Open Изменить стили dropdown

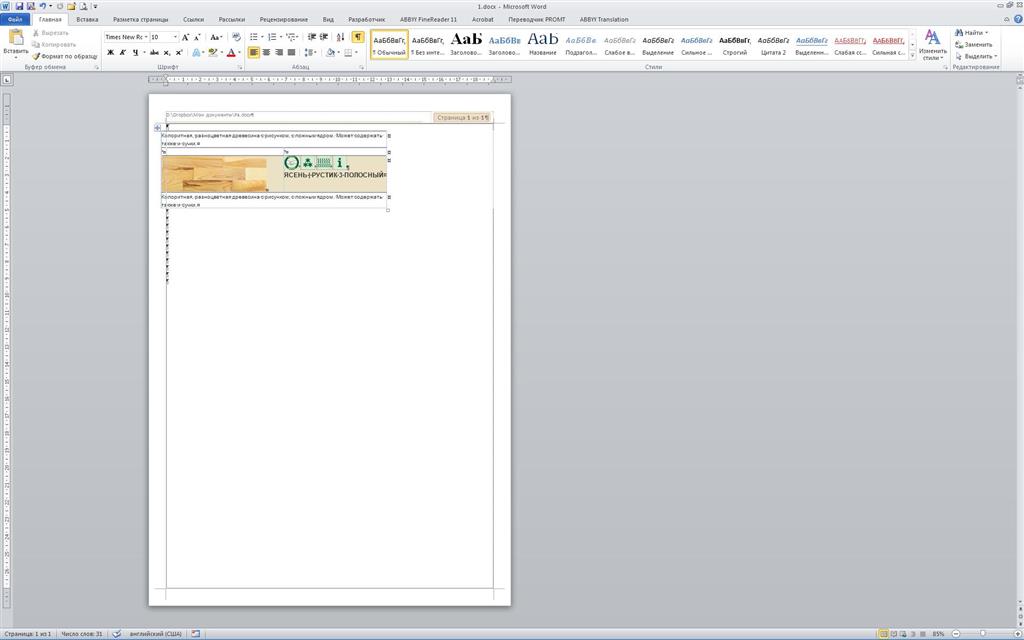pos(932,44)
